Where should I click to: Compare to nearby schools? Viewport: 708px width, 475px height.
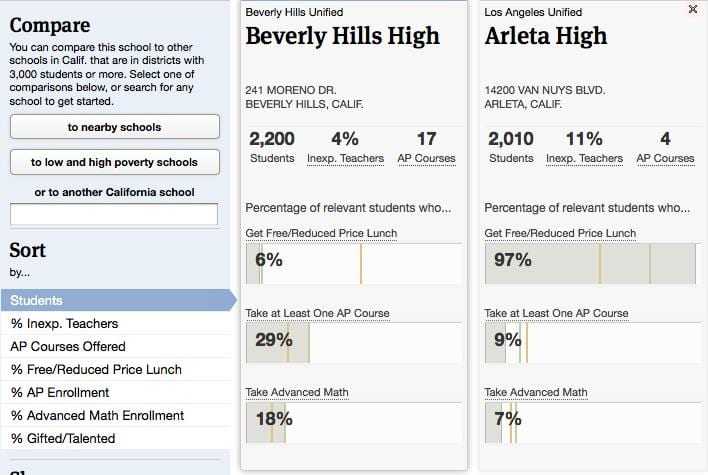coord(114,127)
